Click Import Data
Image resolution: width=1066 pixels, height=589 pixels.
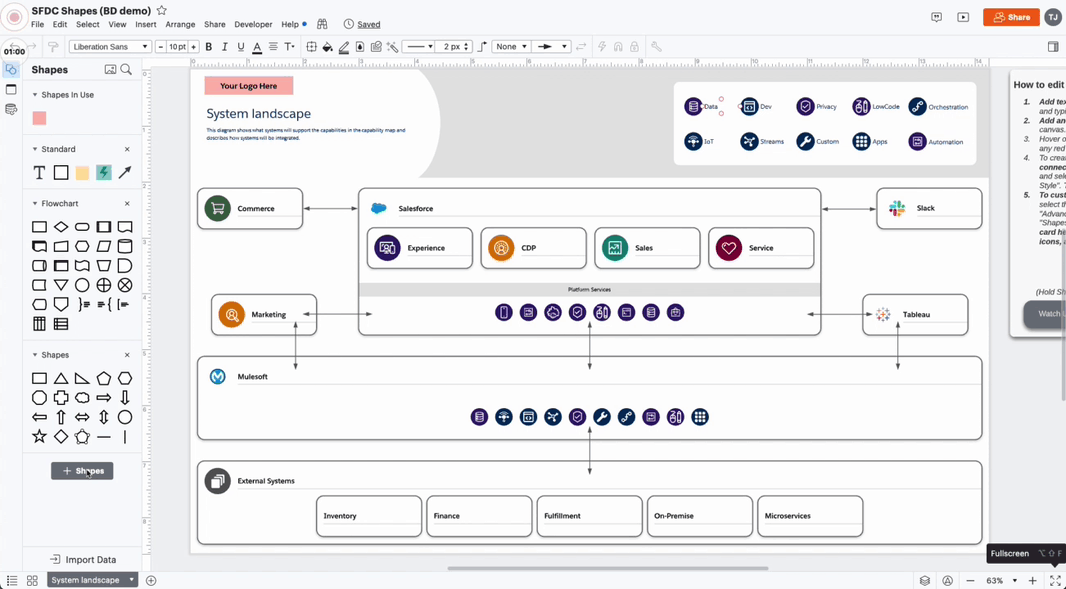coord(83,560)
